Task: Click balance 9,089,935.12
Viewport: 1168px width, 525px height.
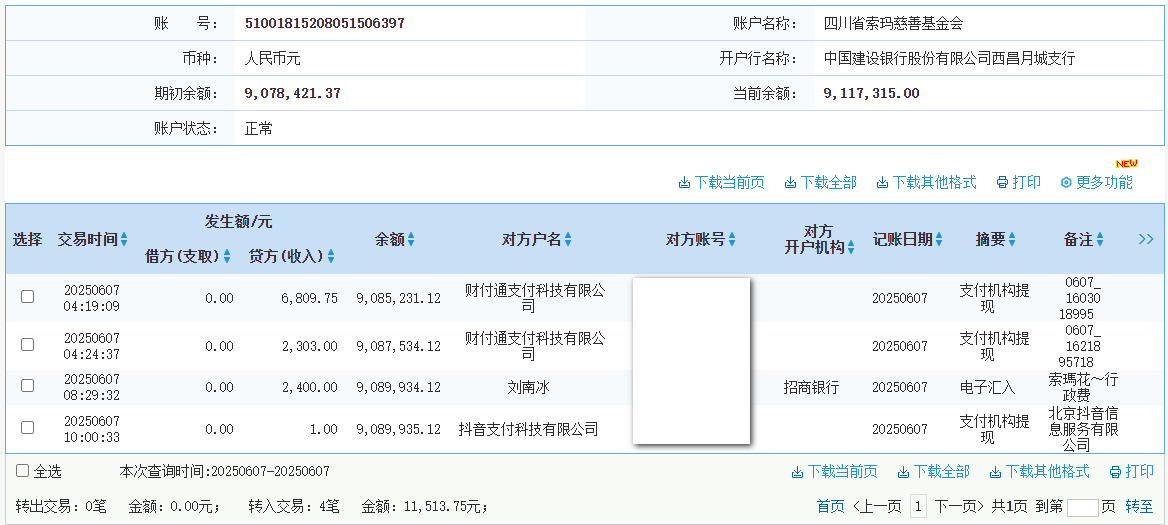Action: [x=399, y=429]
